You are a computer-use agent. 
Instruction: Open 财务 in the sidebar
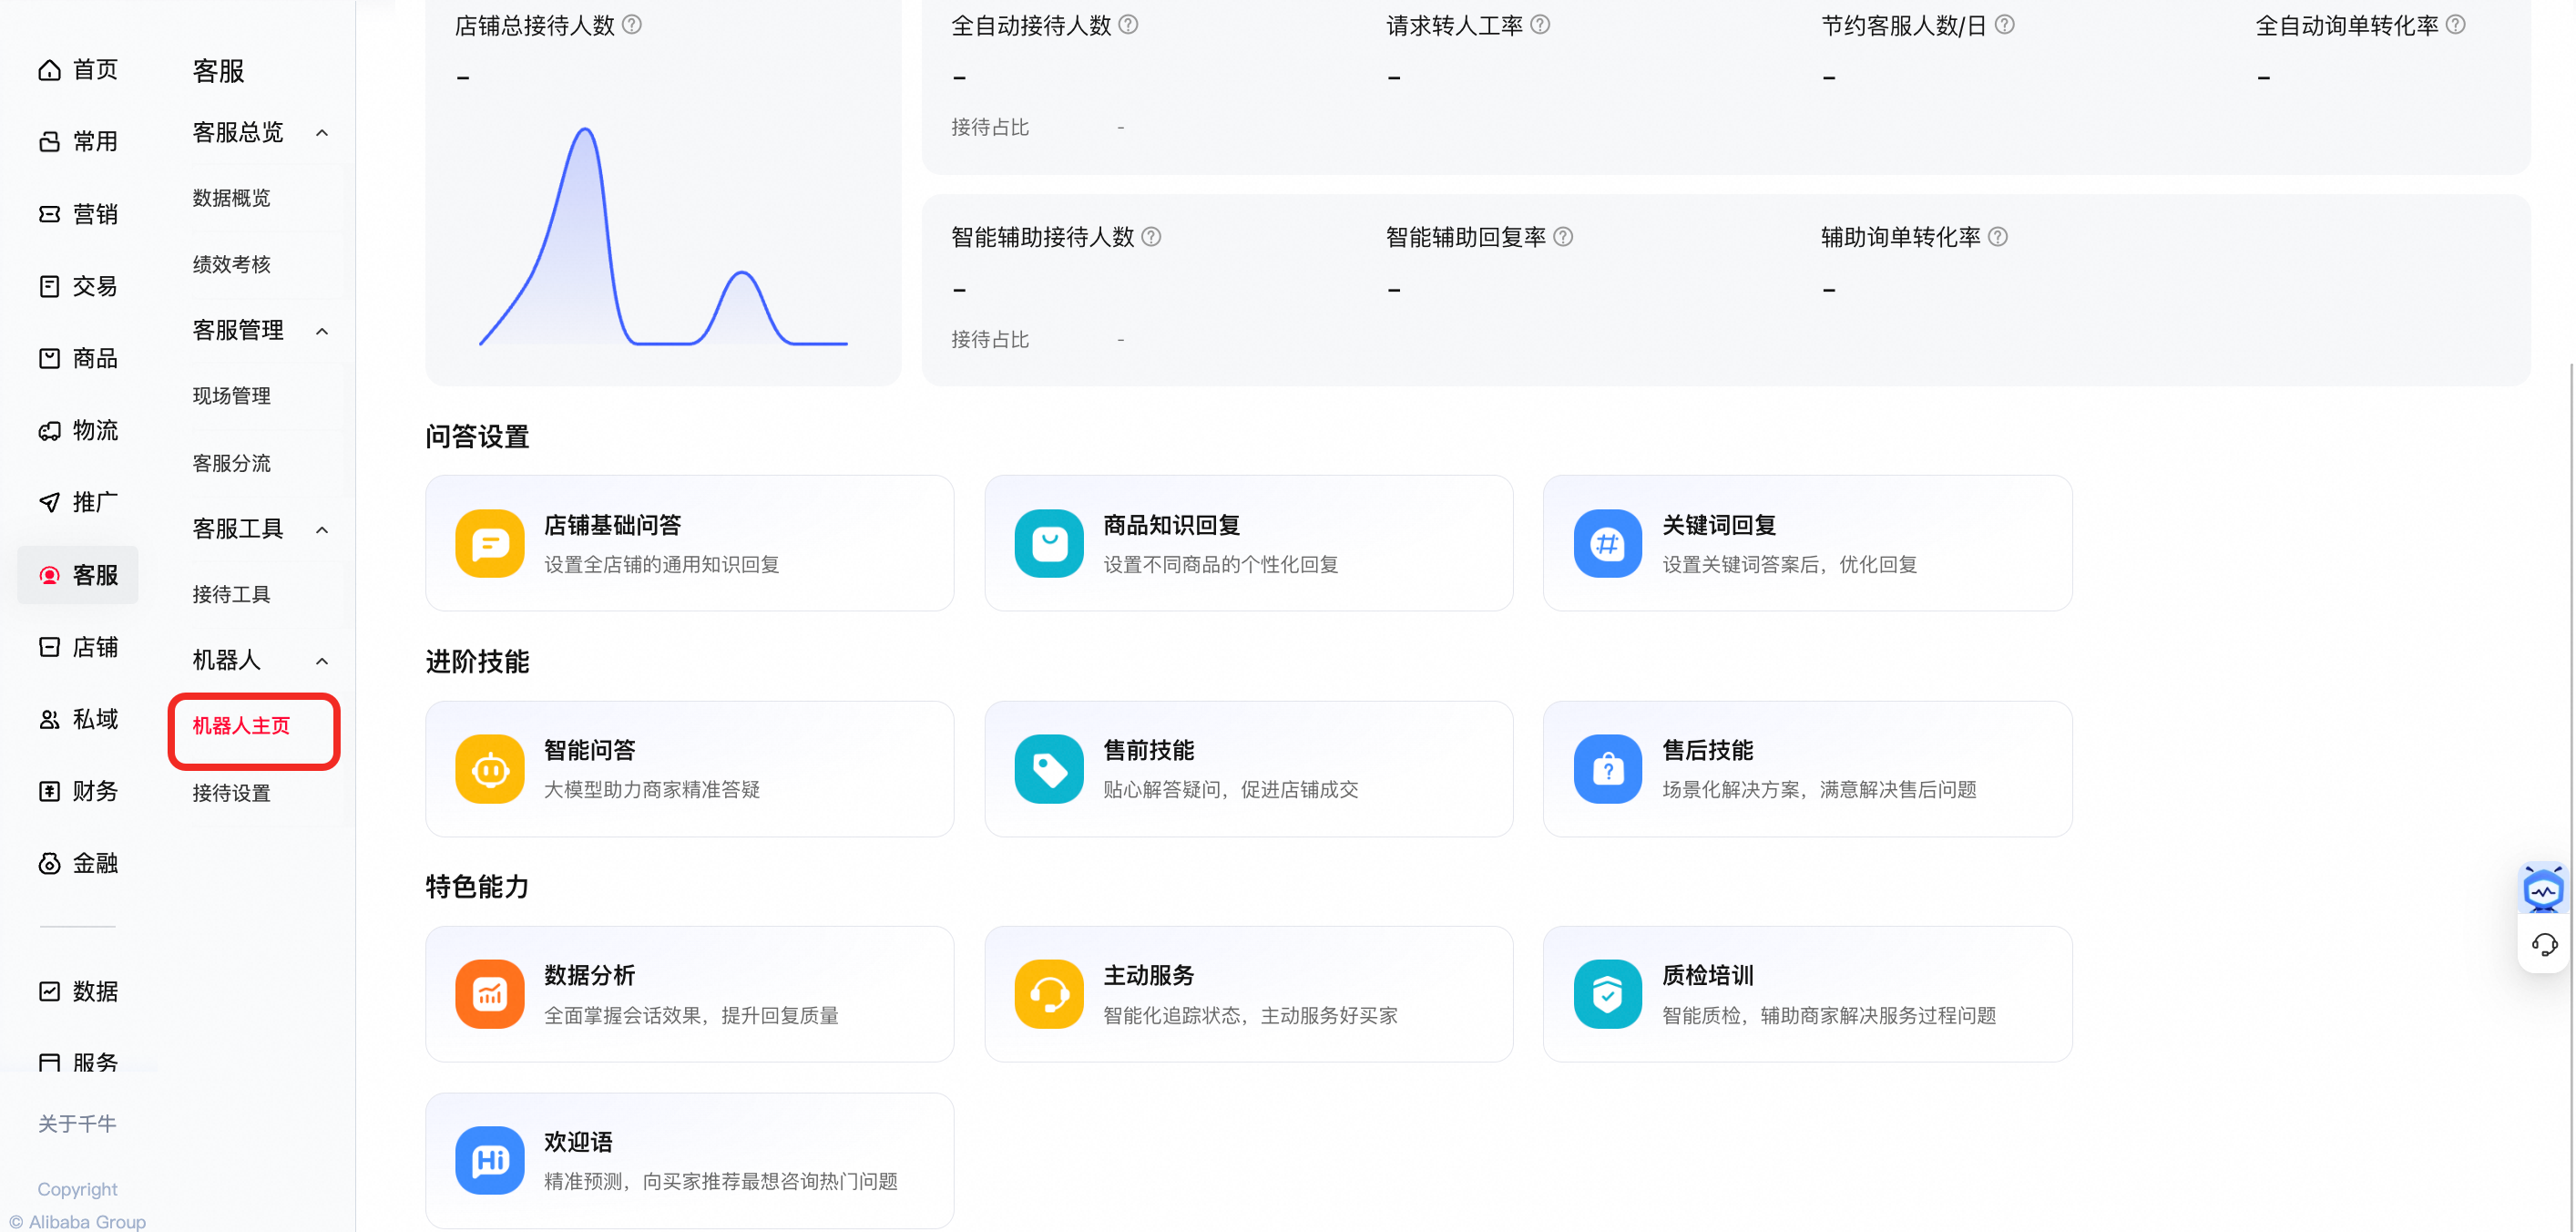[78, 791]
